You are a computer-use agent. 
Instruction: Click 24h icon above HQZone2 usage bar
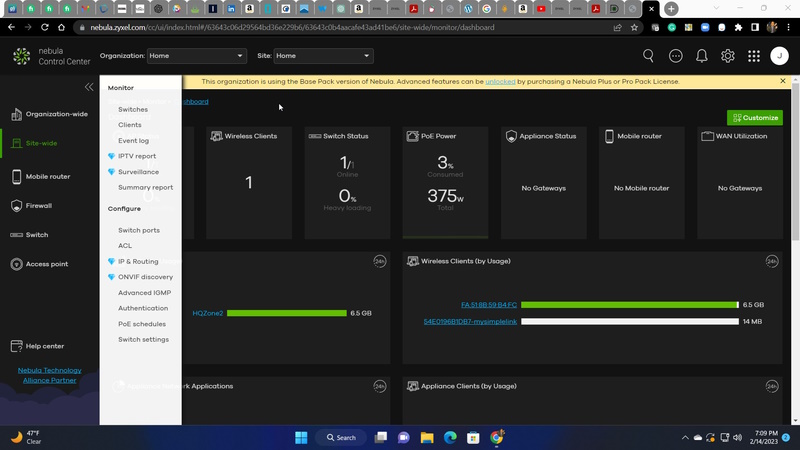[x=380, y=261]
